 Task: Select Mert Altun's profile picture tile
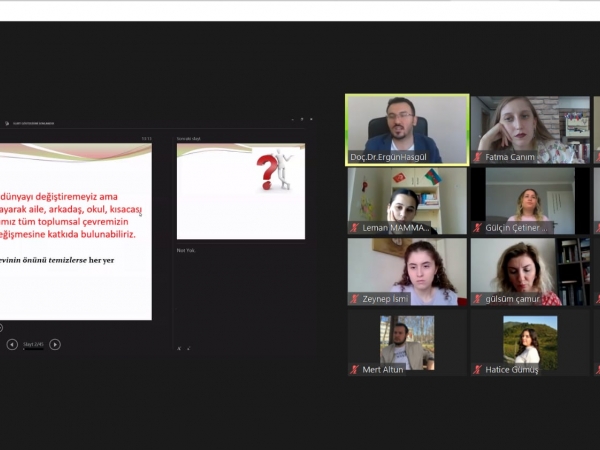pyautogui.click(x=407, y=342)
